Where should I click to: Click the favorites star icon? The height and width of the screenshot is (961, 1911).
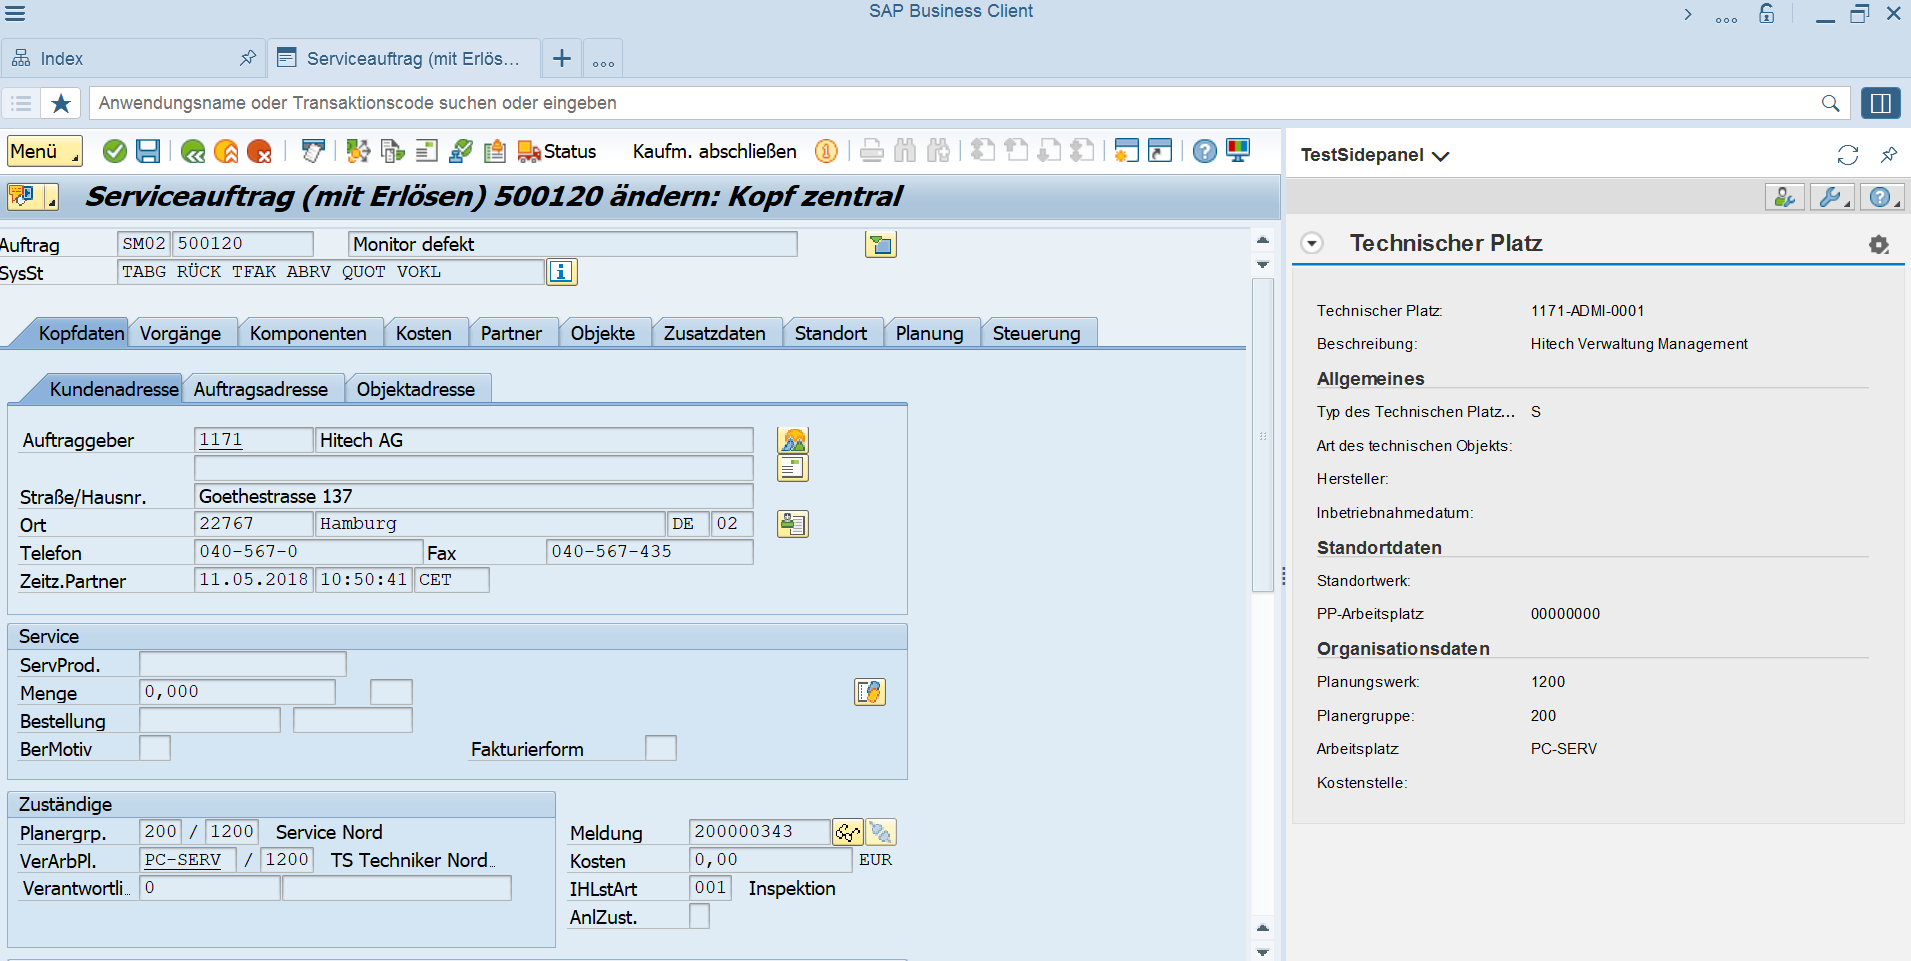(x=61, y=103)
